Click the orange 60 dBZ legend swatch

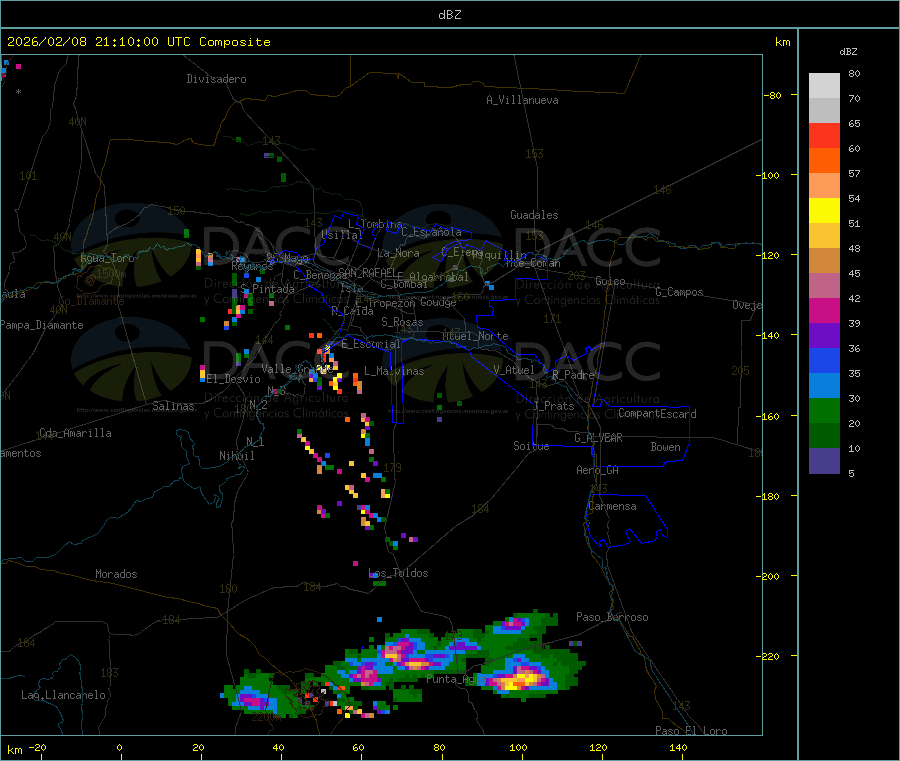click(824, 161)
